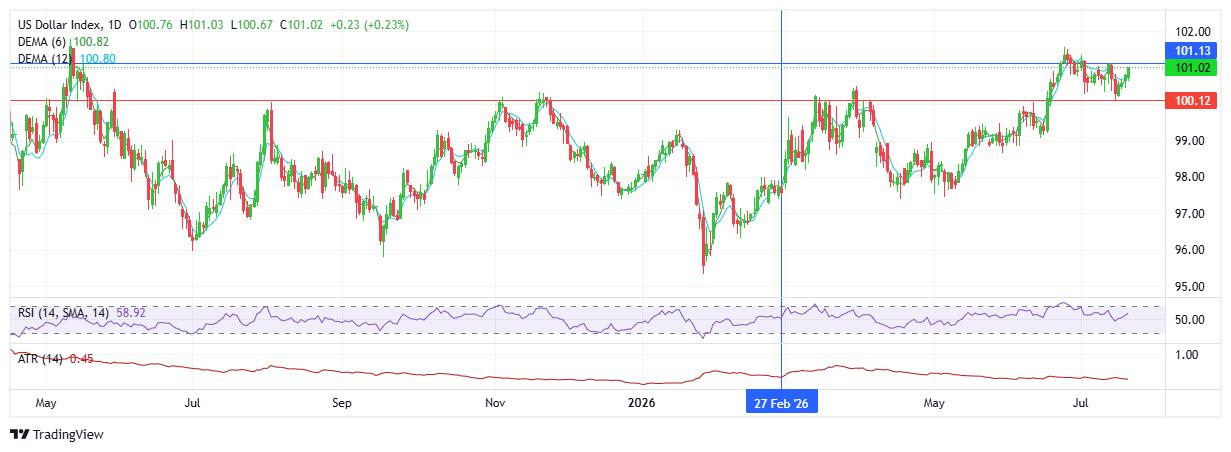Click the 2026 label on time axis

pos(641,403)
